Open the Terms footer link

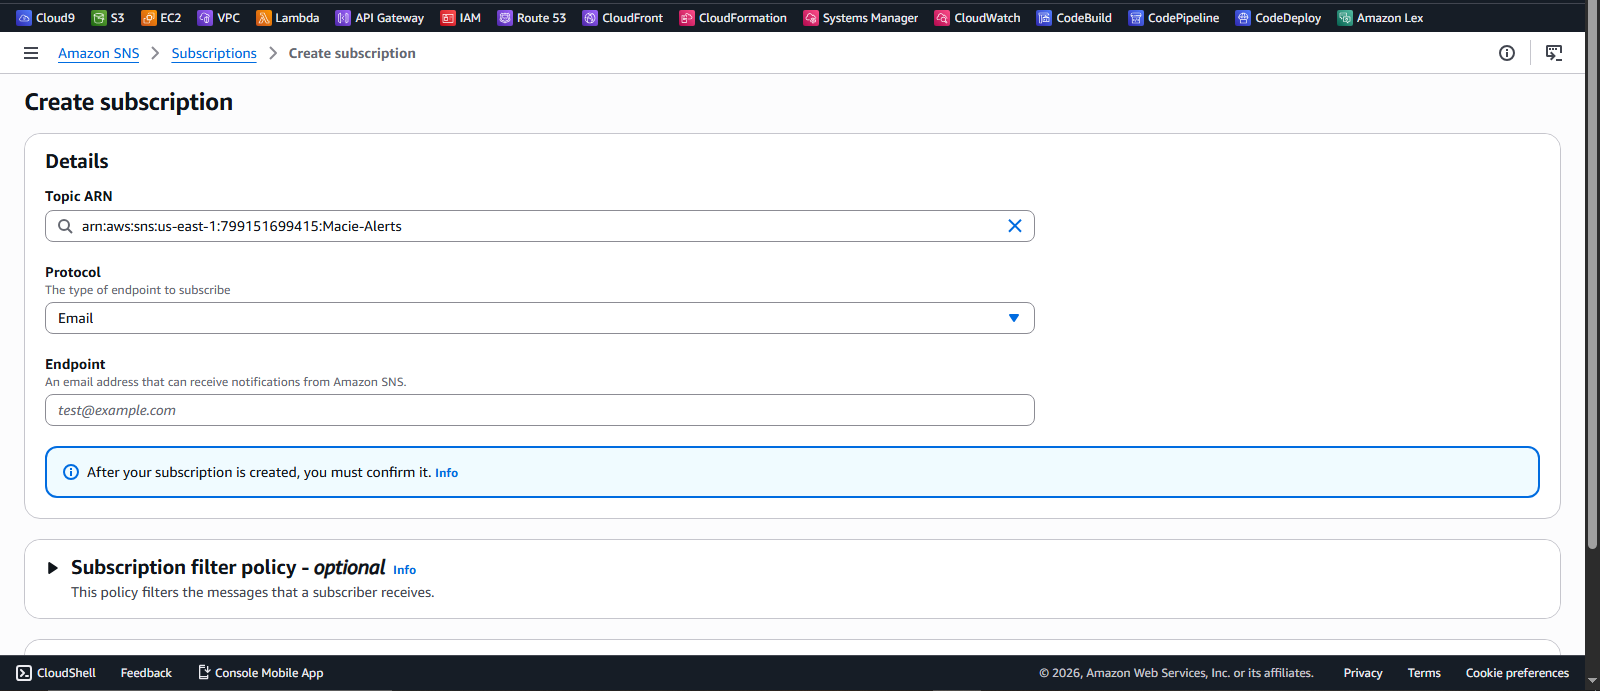(x=1424, y=673)
